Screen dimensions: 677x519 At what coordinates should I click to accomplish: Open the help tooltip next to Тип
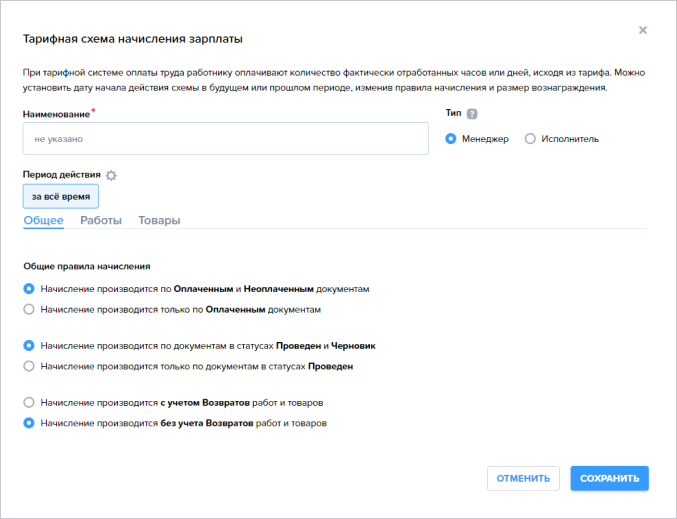click(472, 114)
